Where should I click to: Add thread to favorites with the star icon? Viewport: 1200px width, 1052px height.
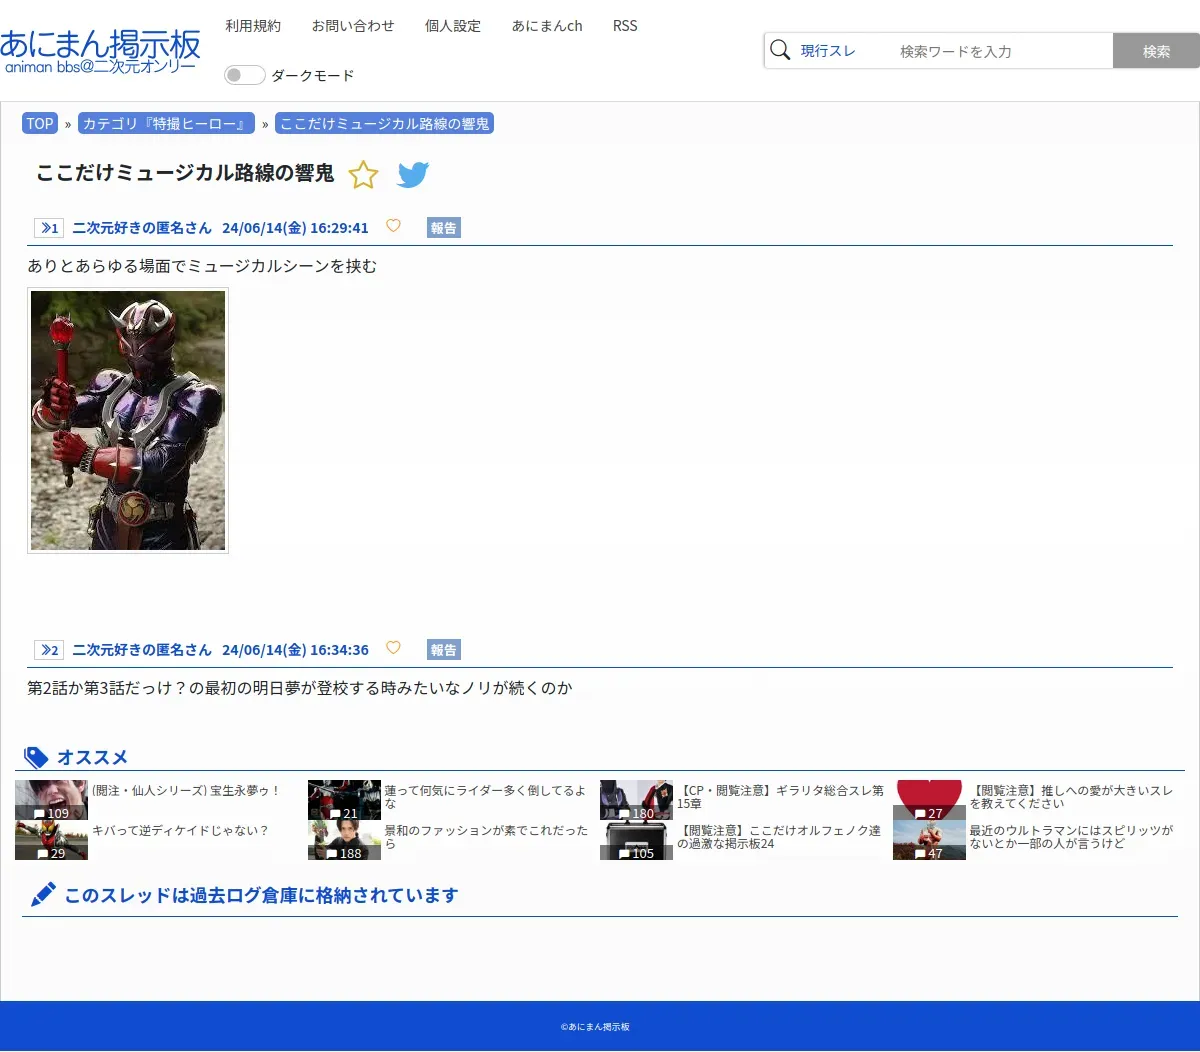click(363, 175)
